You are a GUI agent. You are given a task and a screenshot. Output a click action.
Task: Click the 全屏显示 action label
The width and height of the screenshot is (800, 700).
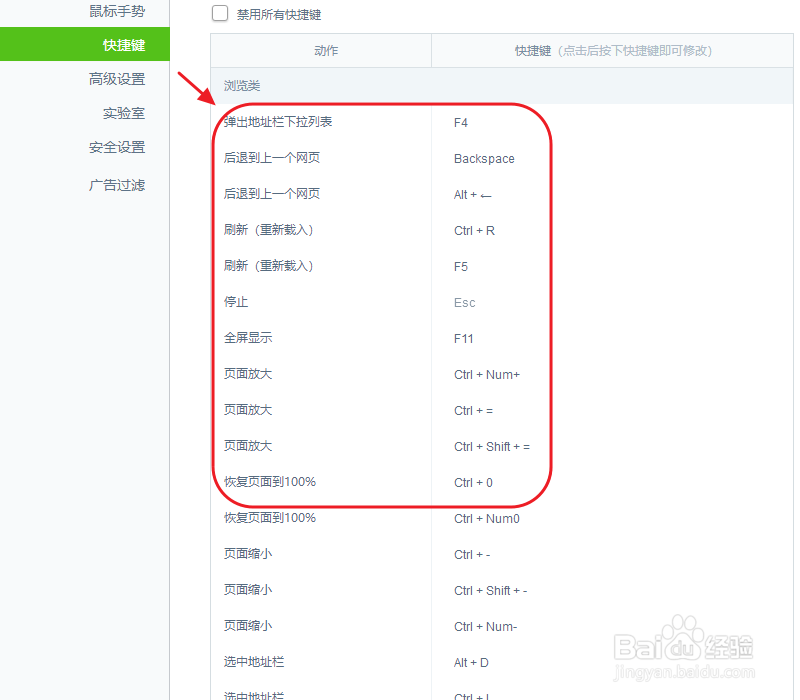click(248, 338)
